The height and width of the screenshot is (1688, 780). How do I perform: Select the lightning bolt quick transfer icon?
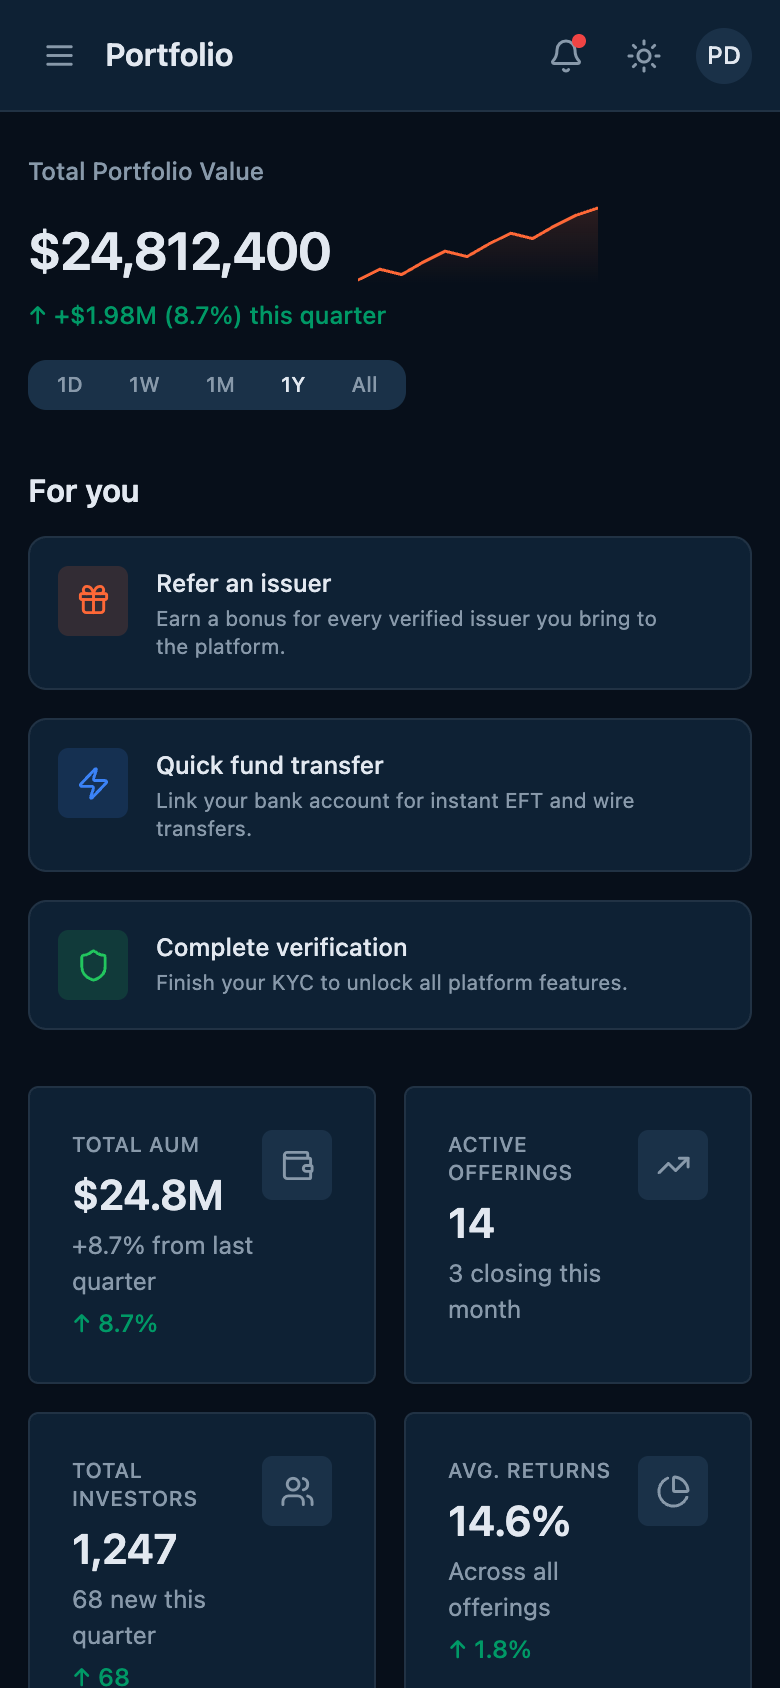[92, 783]
